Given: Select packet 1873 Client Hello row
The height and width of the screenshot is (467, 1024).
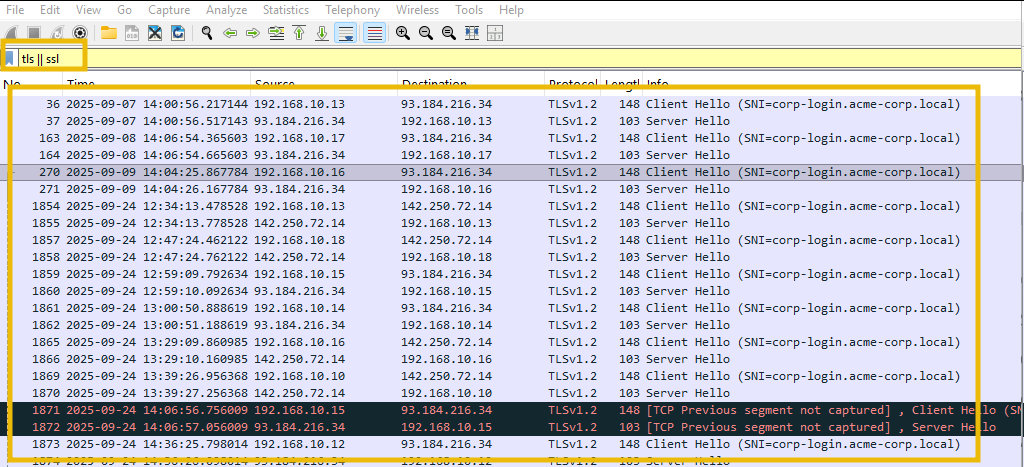Looking at the screenshot, I should (512, 444).
